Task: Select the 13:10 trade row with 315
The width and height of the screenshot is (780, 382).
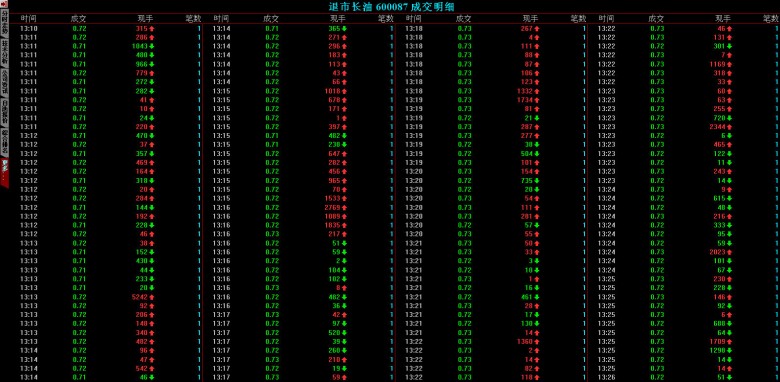Action: (x=110, y=28)
